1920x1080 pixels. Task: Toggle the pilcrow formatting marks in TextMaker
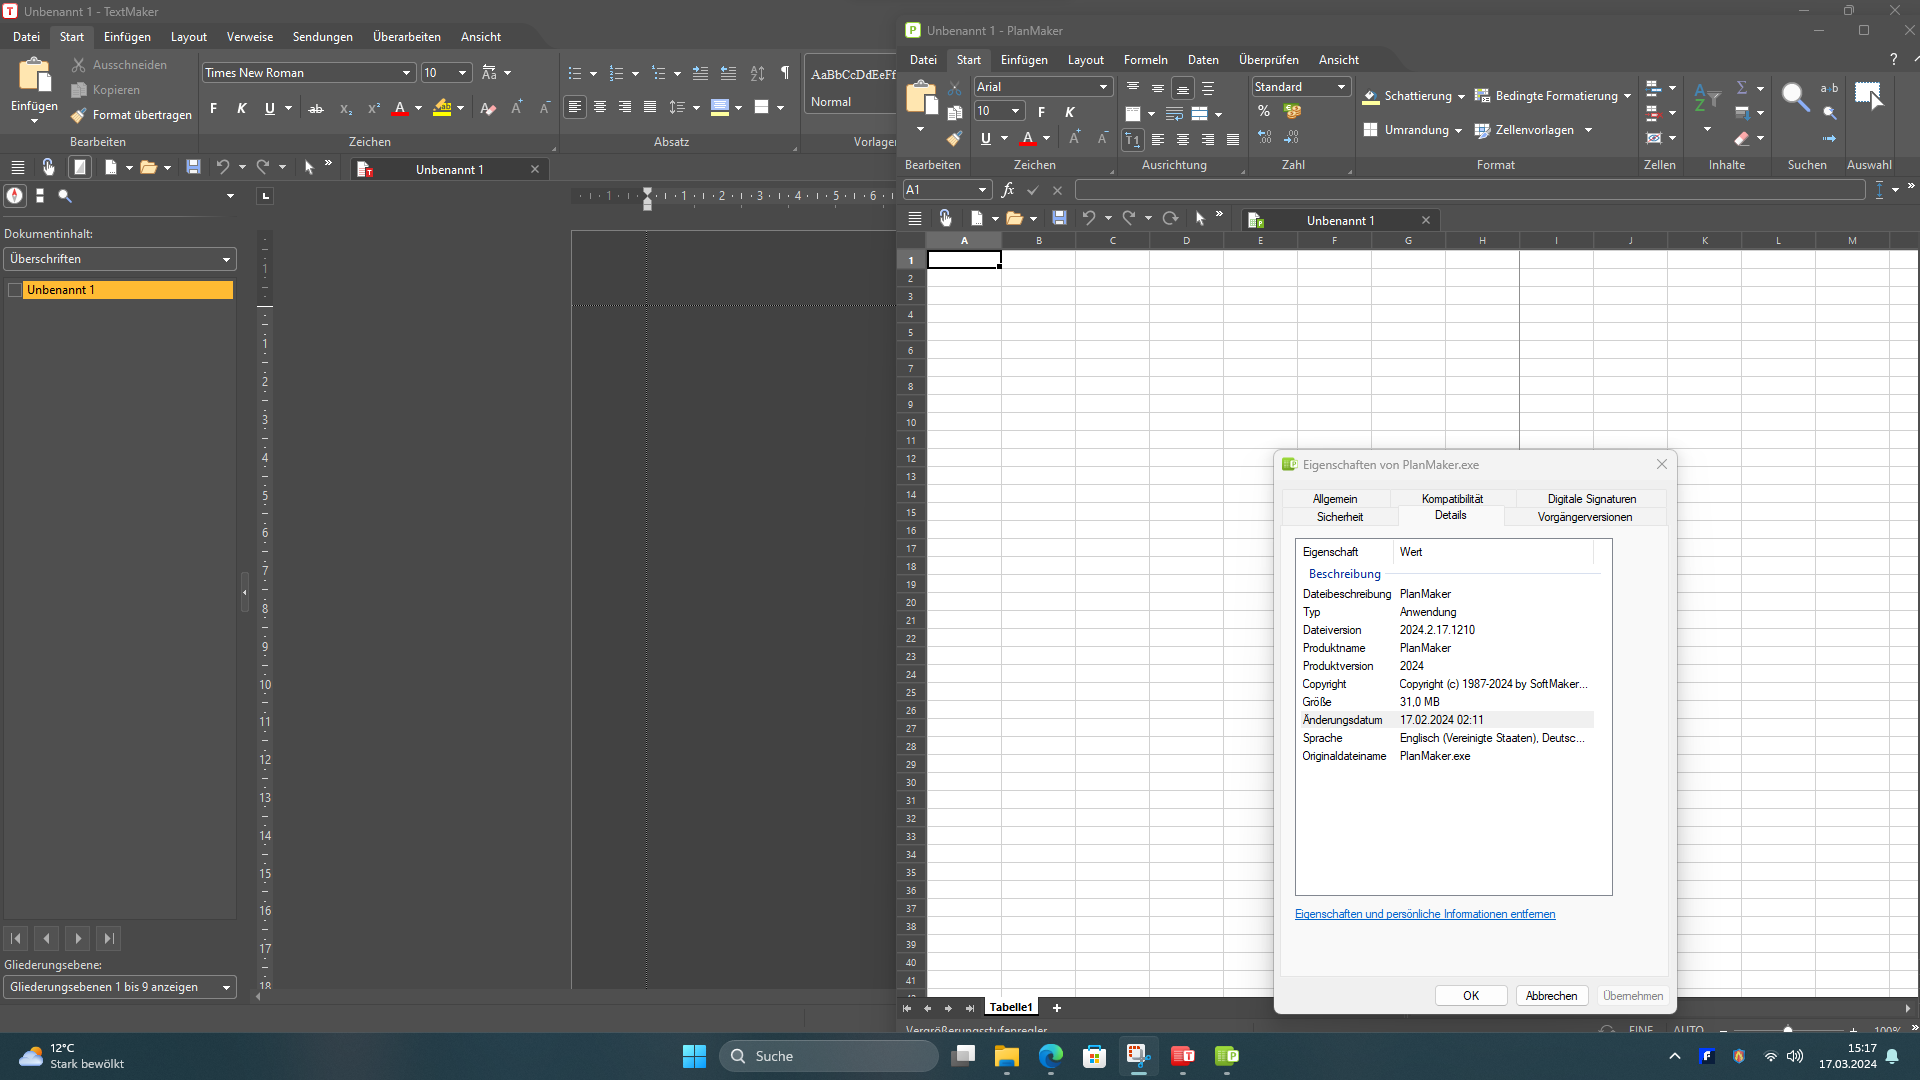point(785,73)
